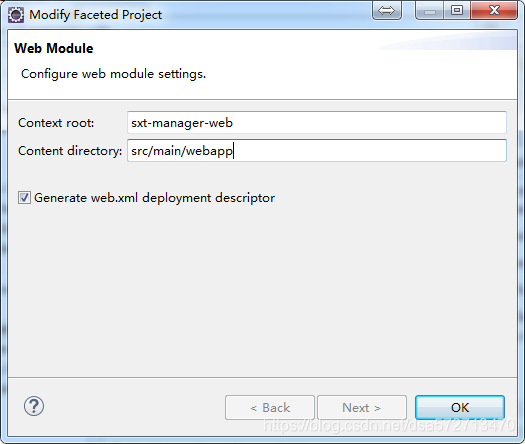Click the 'Modify Faceted Project' window title
Viewport: 525px width, 444px height.
[95, 15]
